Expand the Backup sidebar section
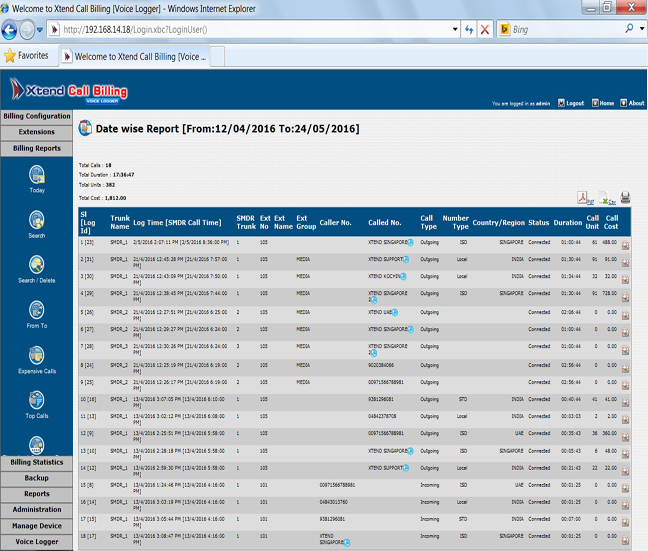Image resolution: width=648 pixels, height=551 pixels. (37, 478)
